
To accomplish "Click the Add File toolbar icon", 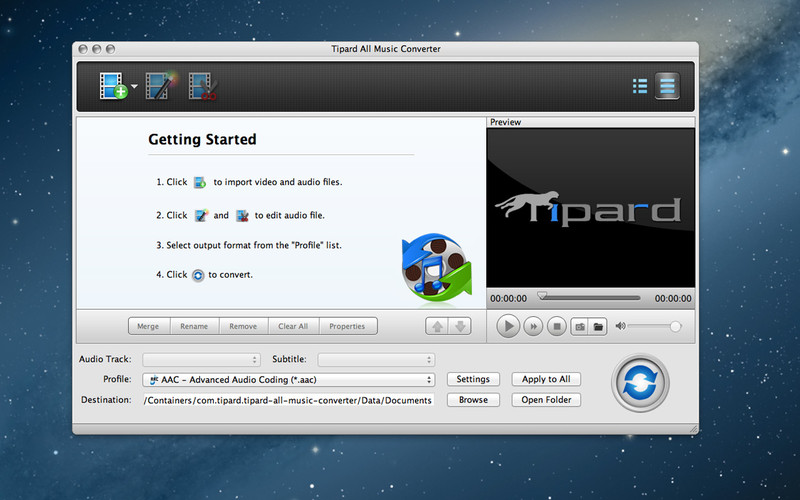I will [113, 86].
